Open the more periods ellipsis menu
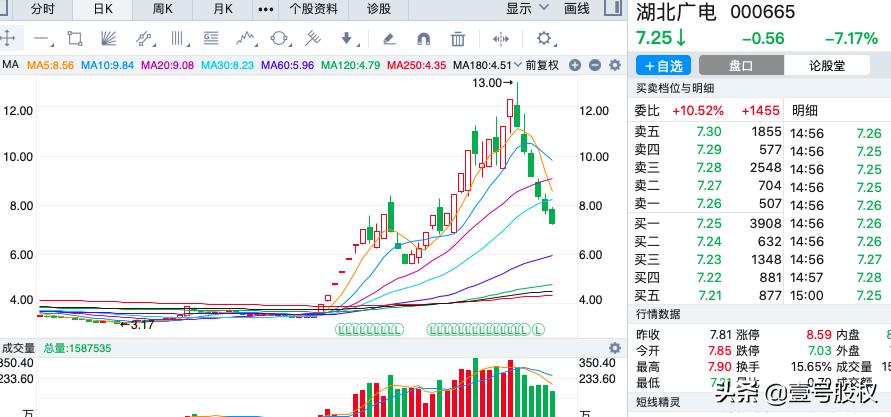This screenshot has height=417, width=891. [x=265, y=9]
